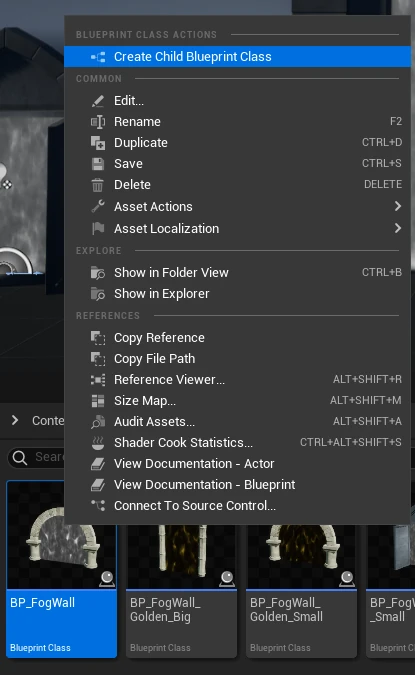This screenshot has height=675, width=415.
Task: Open Size Map... entry
Action: [x=237, y=401]
